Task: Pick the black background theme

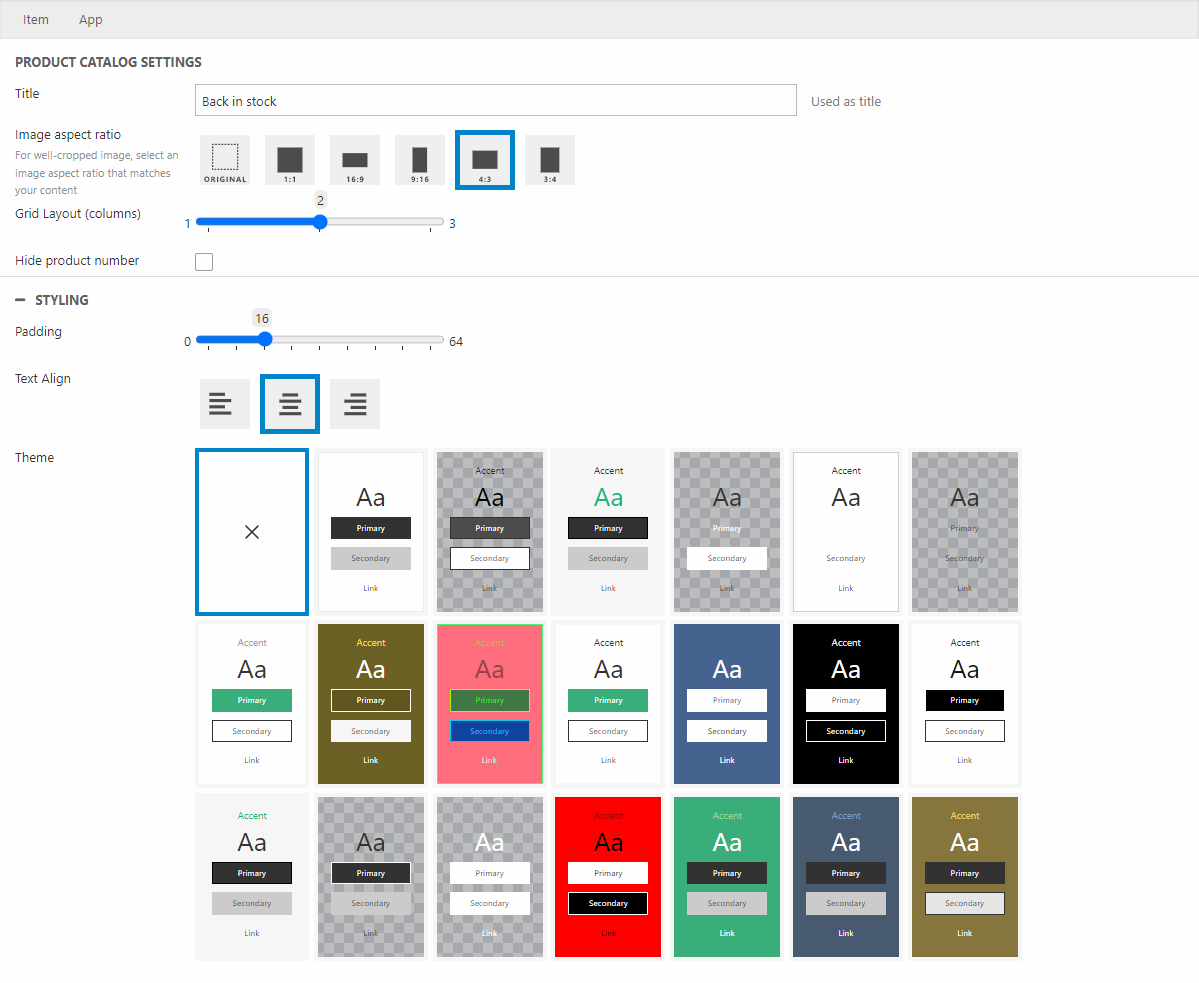Action: (846, 704)
